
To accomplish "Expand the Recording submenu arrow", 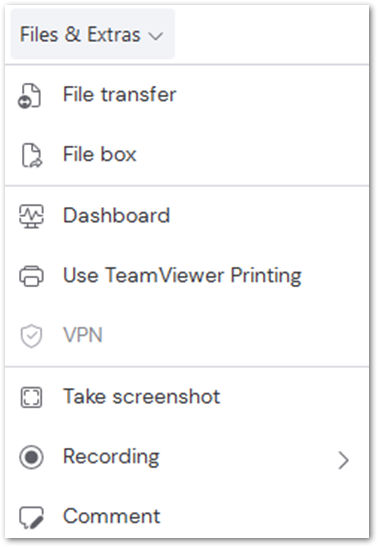I will point(344,460).
